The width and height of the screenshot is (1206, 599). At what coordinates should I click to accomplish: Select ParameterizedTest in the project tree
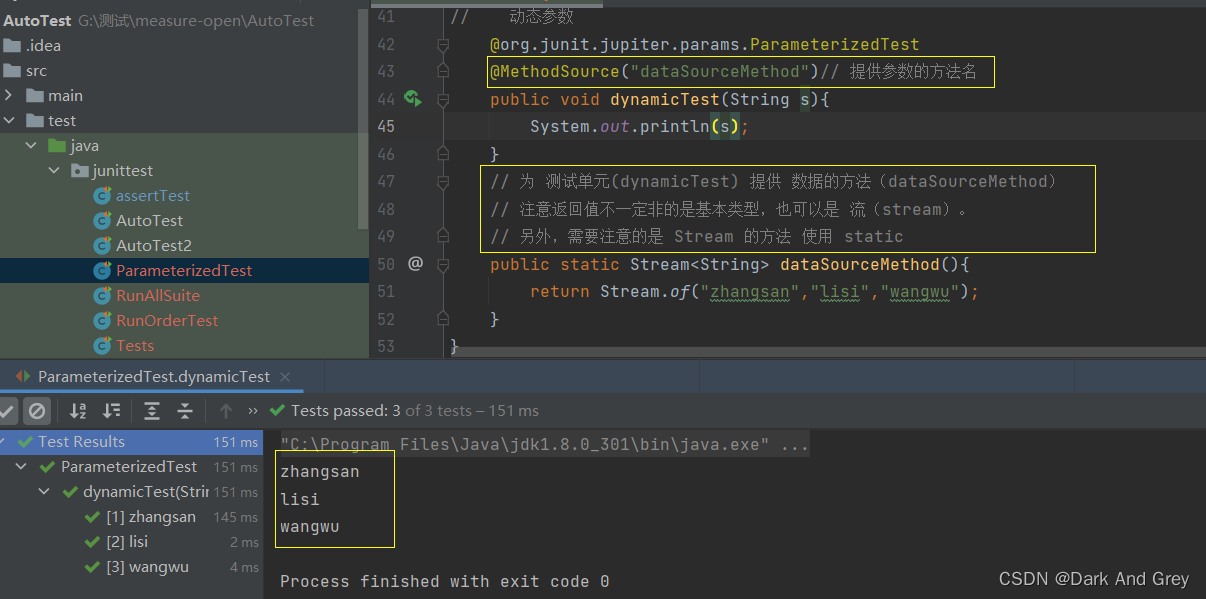point(184,271)
